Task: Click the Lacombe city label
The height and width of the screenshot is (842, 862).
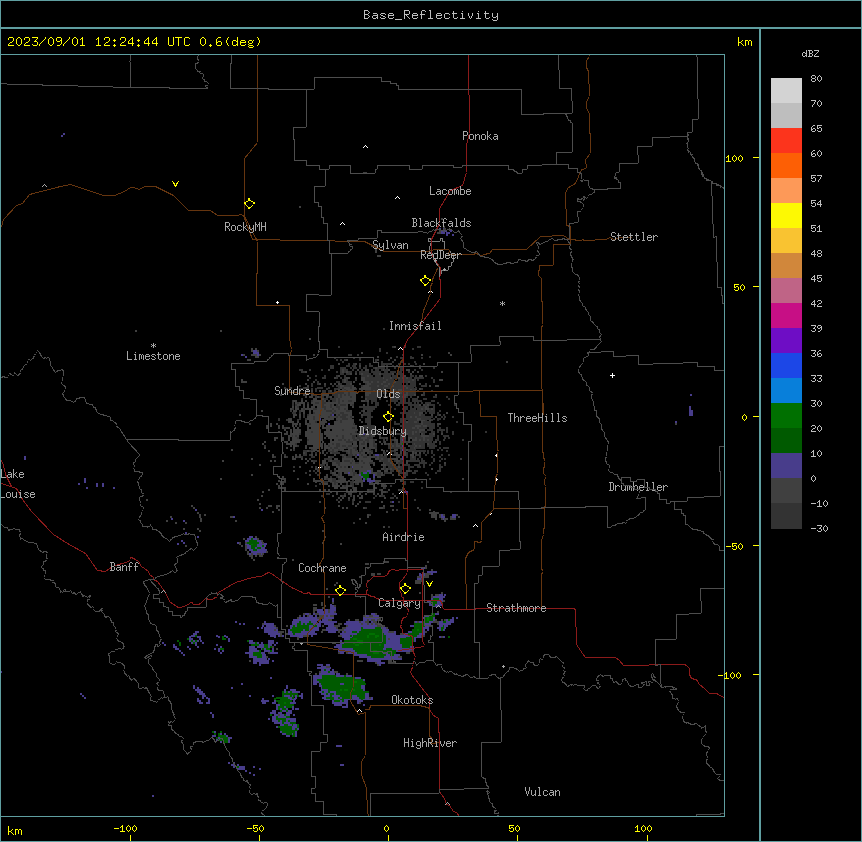Action: tap(450, 191)
